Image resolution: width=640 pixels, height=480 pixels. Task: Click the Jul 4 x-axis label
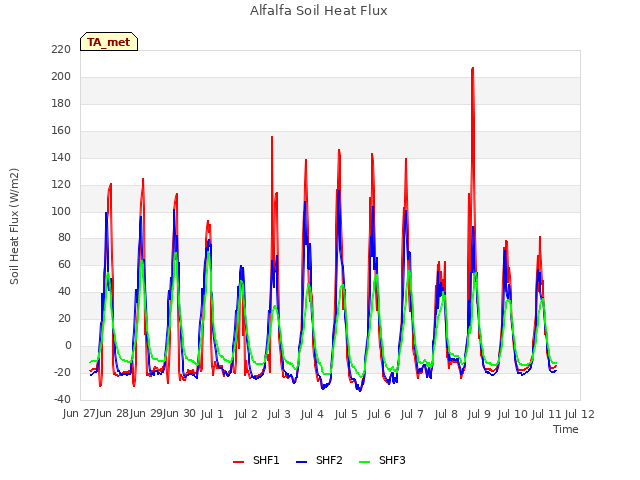(312, 414)
